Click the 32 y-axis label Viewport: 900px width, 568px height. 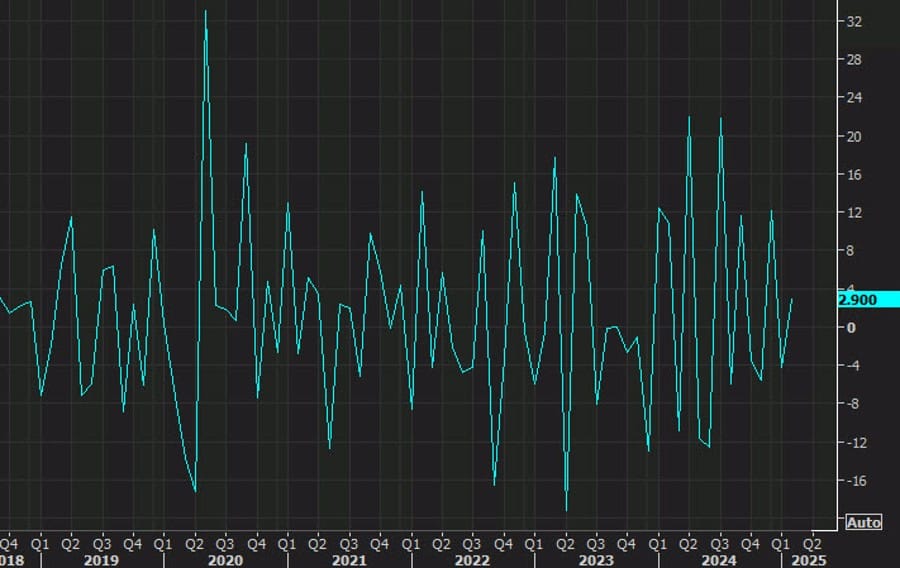pyautogui.click(x=854, y=22)
